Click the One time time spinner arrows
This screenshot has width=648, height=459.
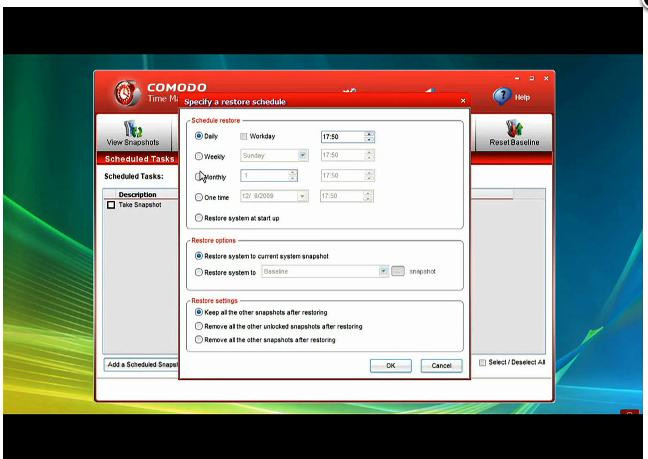368,196
